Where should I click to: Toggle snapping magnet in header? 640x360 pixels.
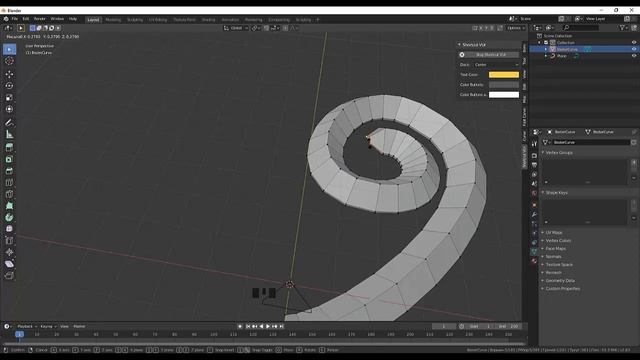[x=267, y=28]
